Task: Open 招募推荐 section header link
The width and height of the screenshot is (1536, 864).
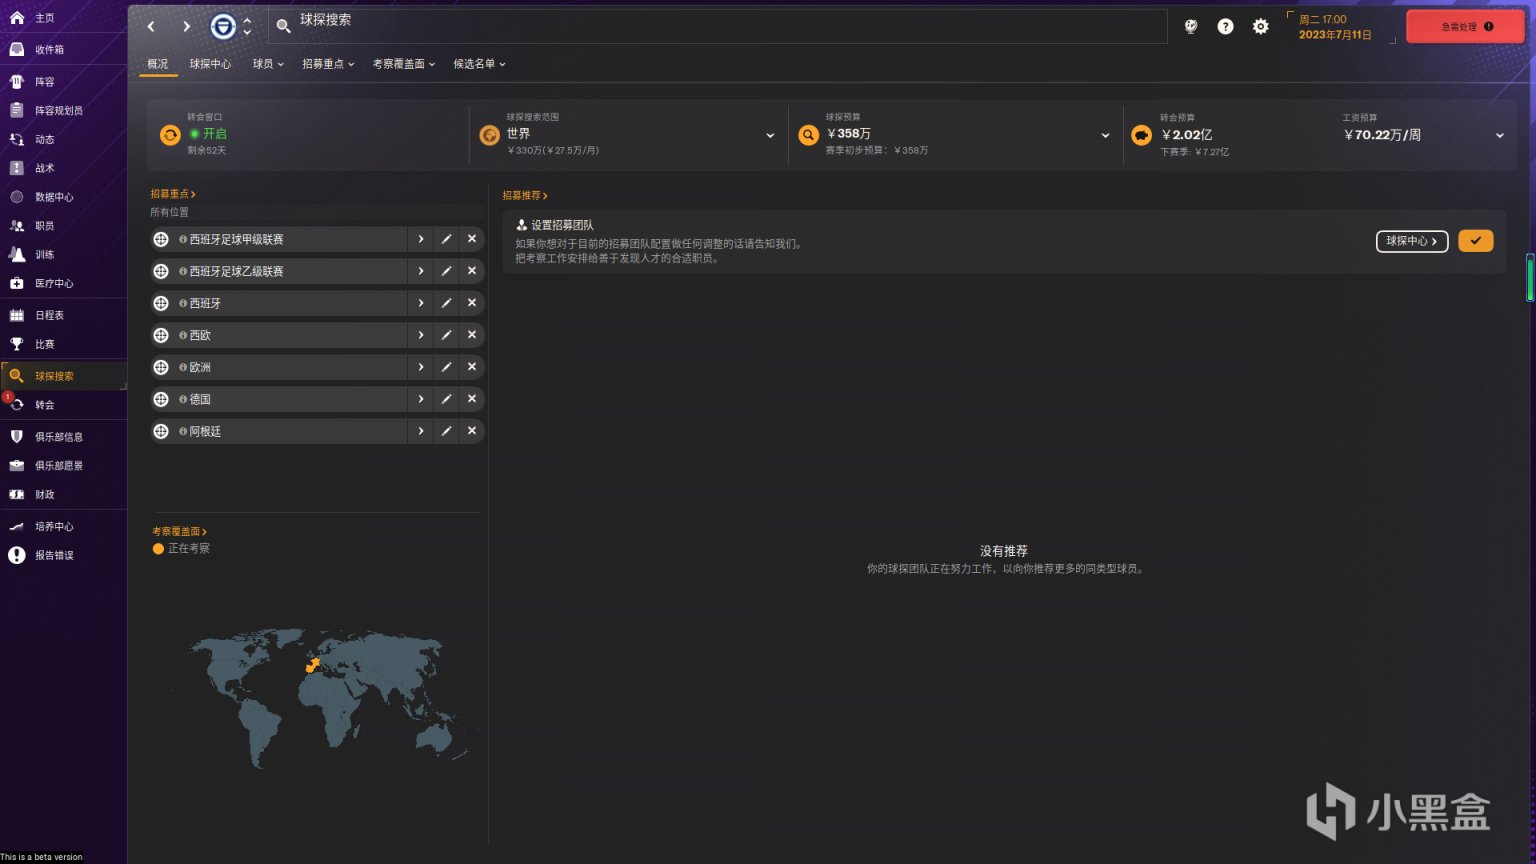Action: (525, 195)
